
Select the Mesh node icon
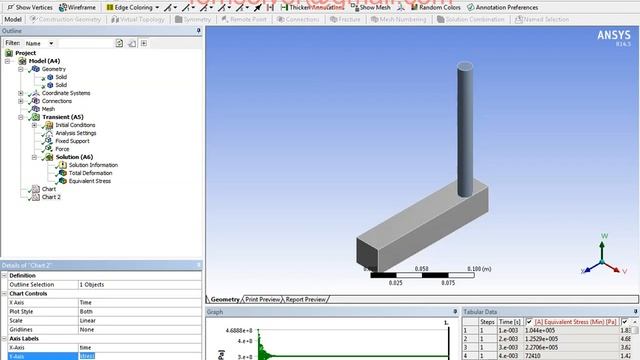tap(36, 109)
